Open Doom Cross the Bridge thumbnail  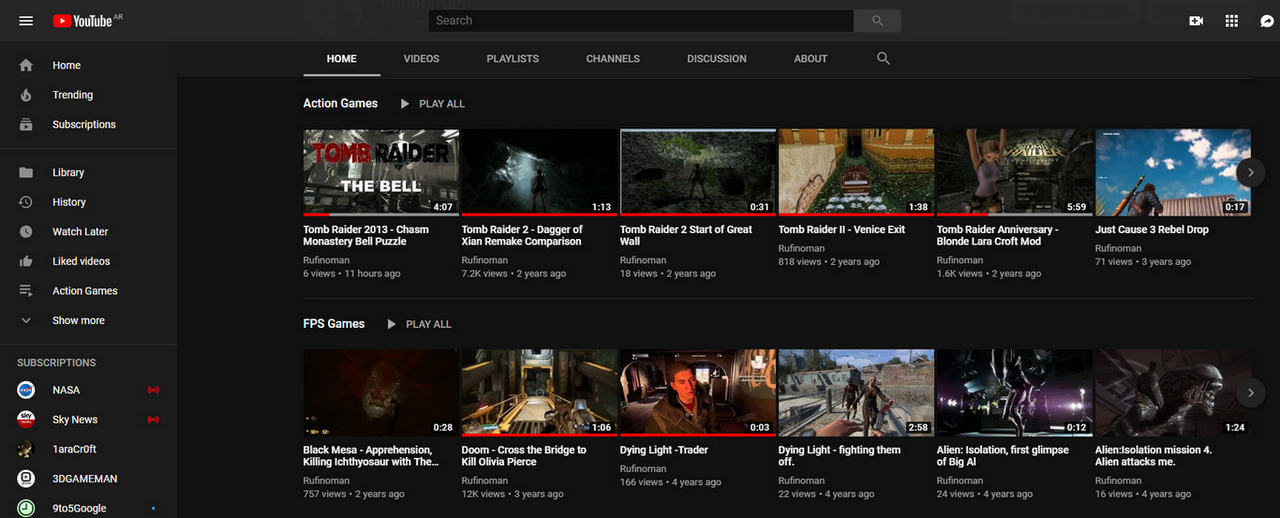tap(539, 392)
